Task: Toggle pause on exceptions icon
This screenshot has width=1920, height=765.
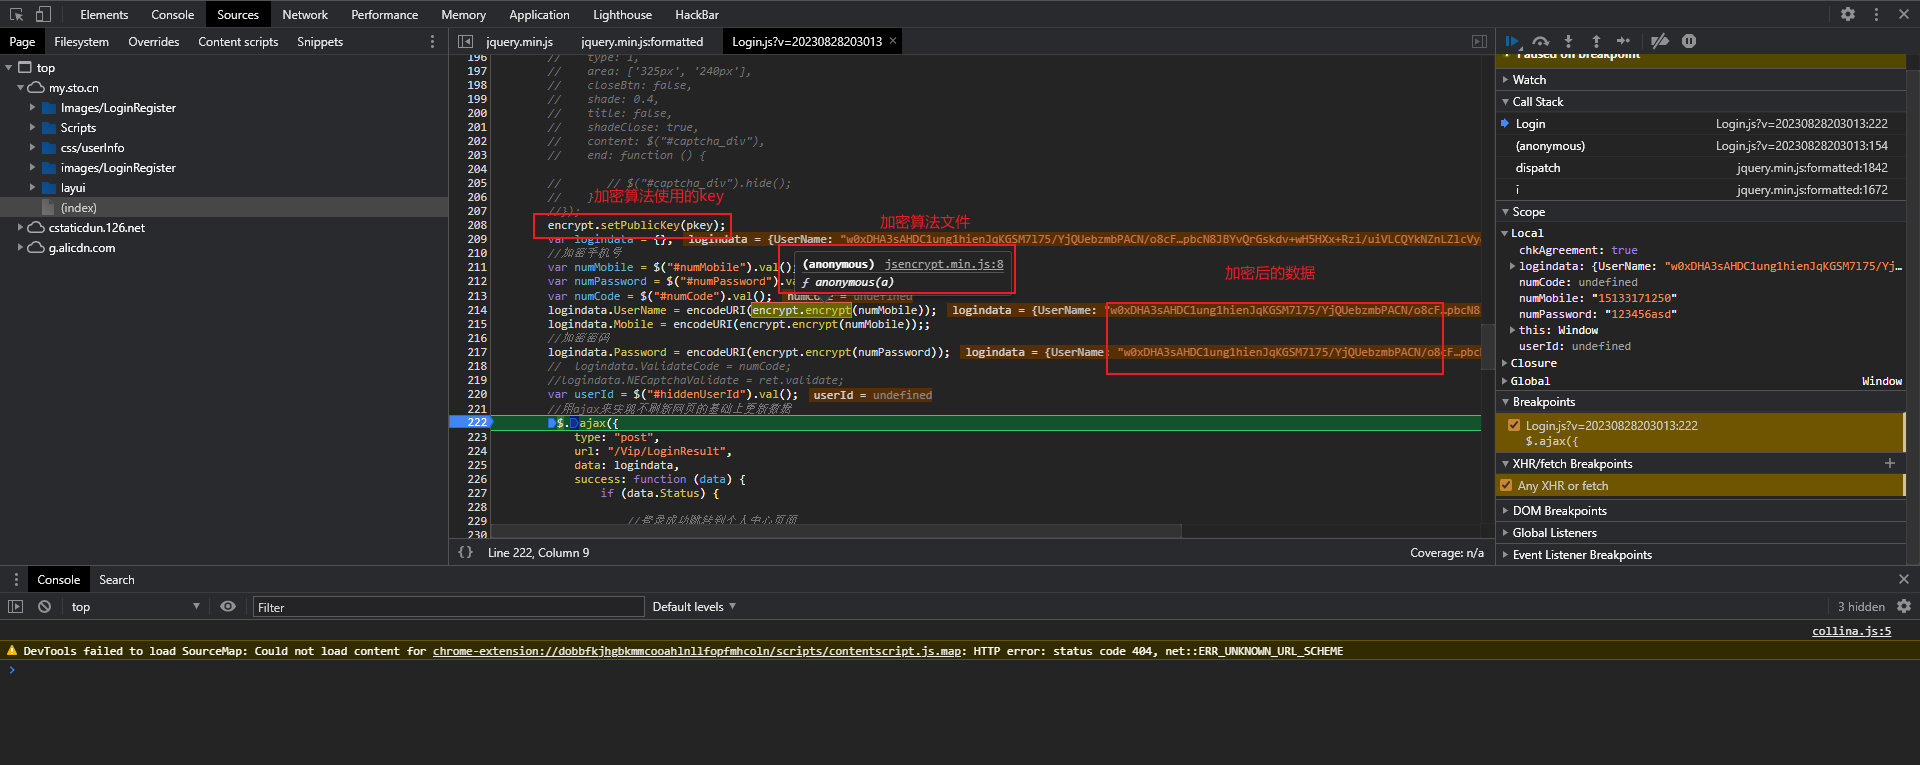Action: coord(1689,41)
